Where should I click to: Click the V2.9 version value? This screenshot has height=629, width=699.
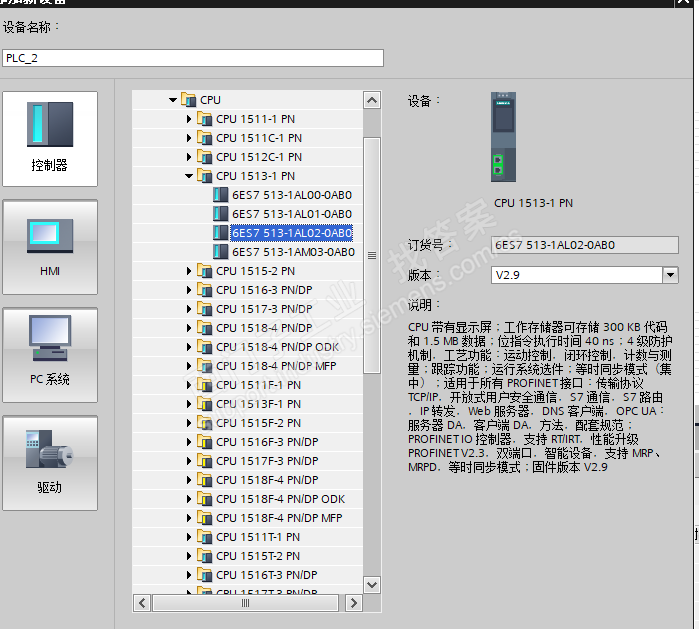click(508, 275)
